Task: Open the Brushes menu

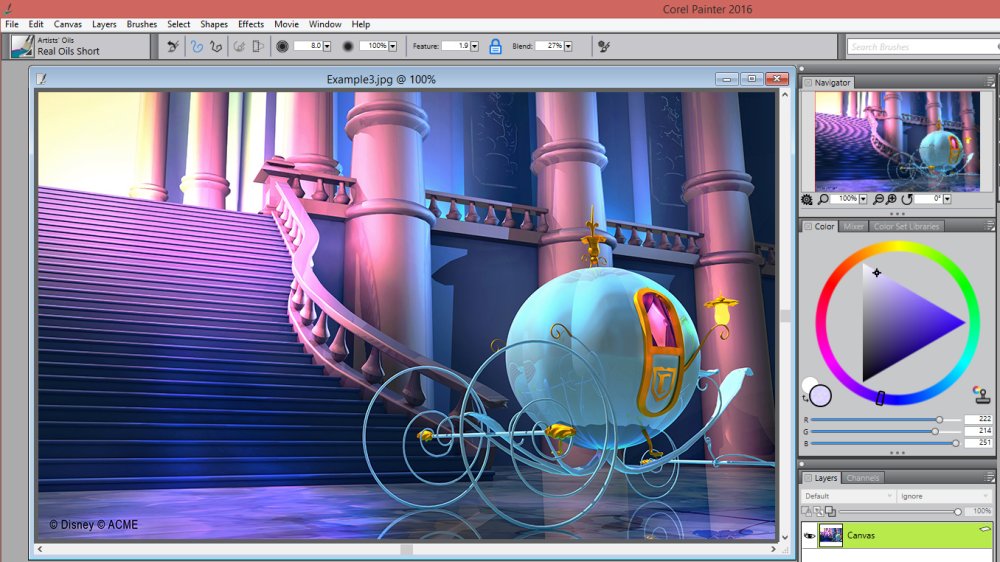Action: 142,24
